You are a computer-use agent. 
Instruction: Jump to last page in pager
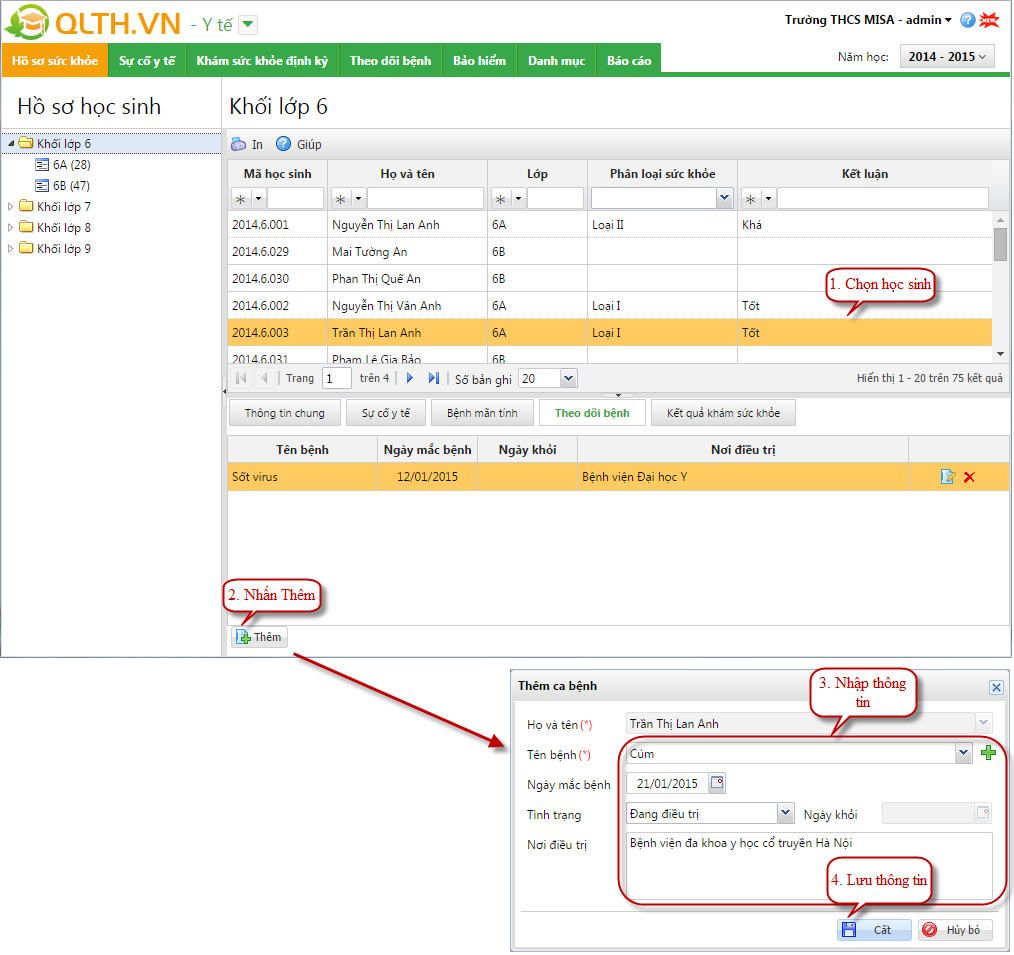pyautogui.click(x=433, y=378)
